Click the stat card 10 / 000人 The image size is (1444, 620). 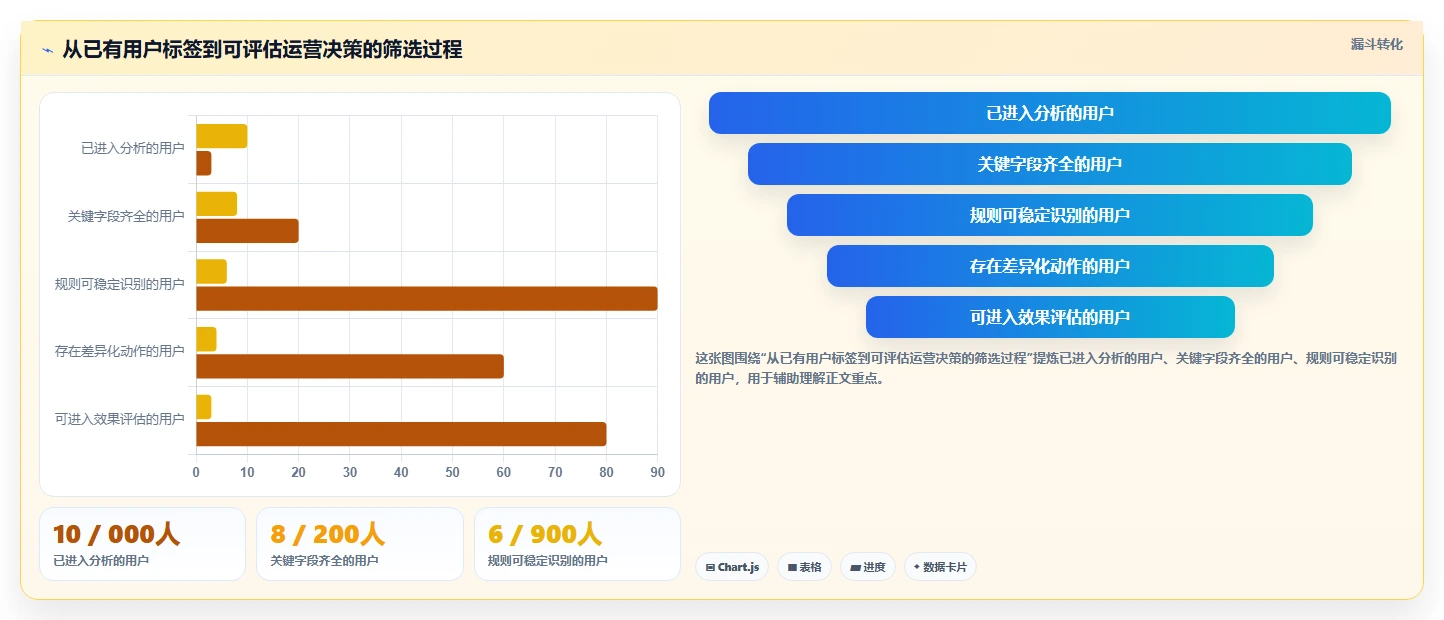click(142, 544)
